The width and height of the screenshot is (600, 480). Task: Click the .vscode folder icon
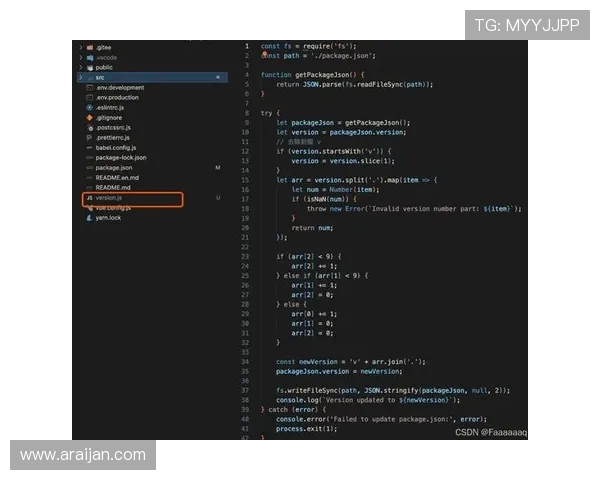point(89,57)
